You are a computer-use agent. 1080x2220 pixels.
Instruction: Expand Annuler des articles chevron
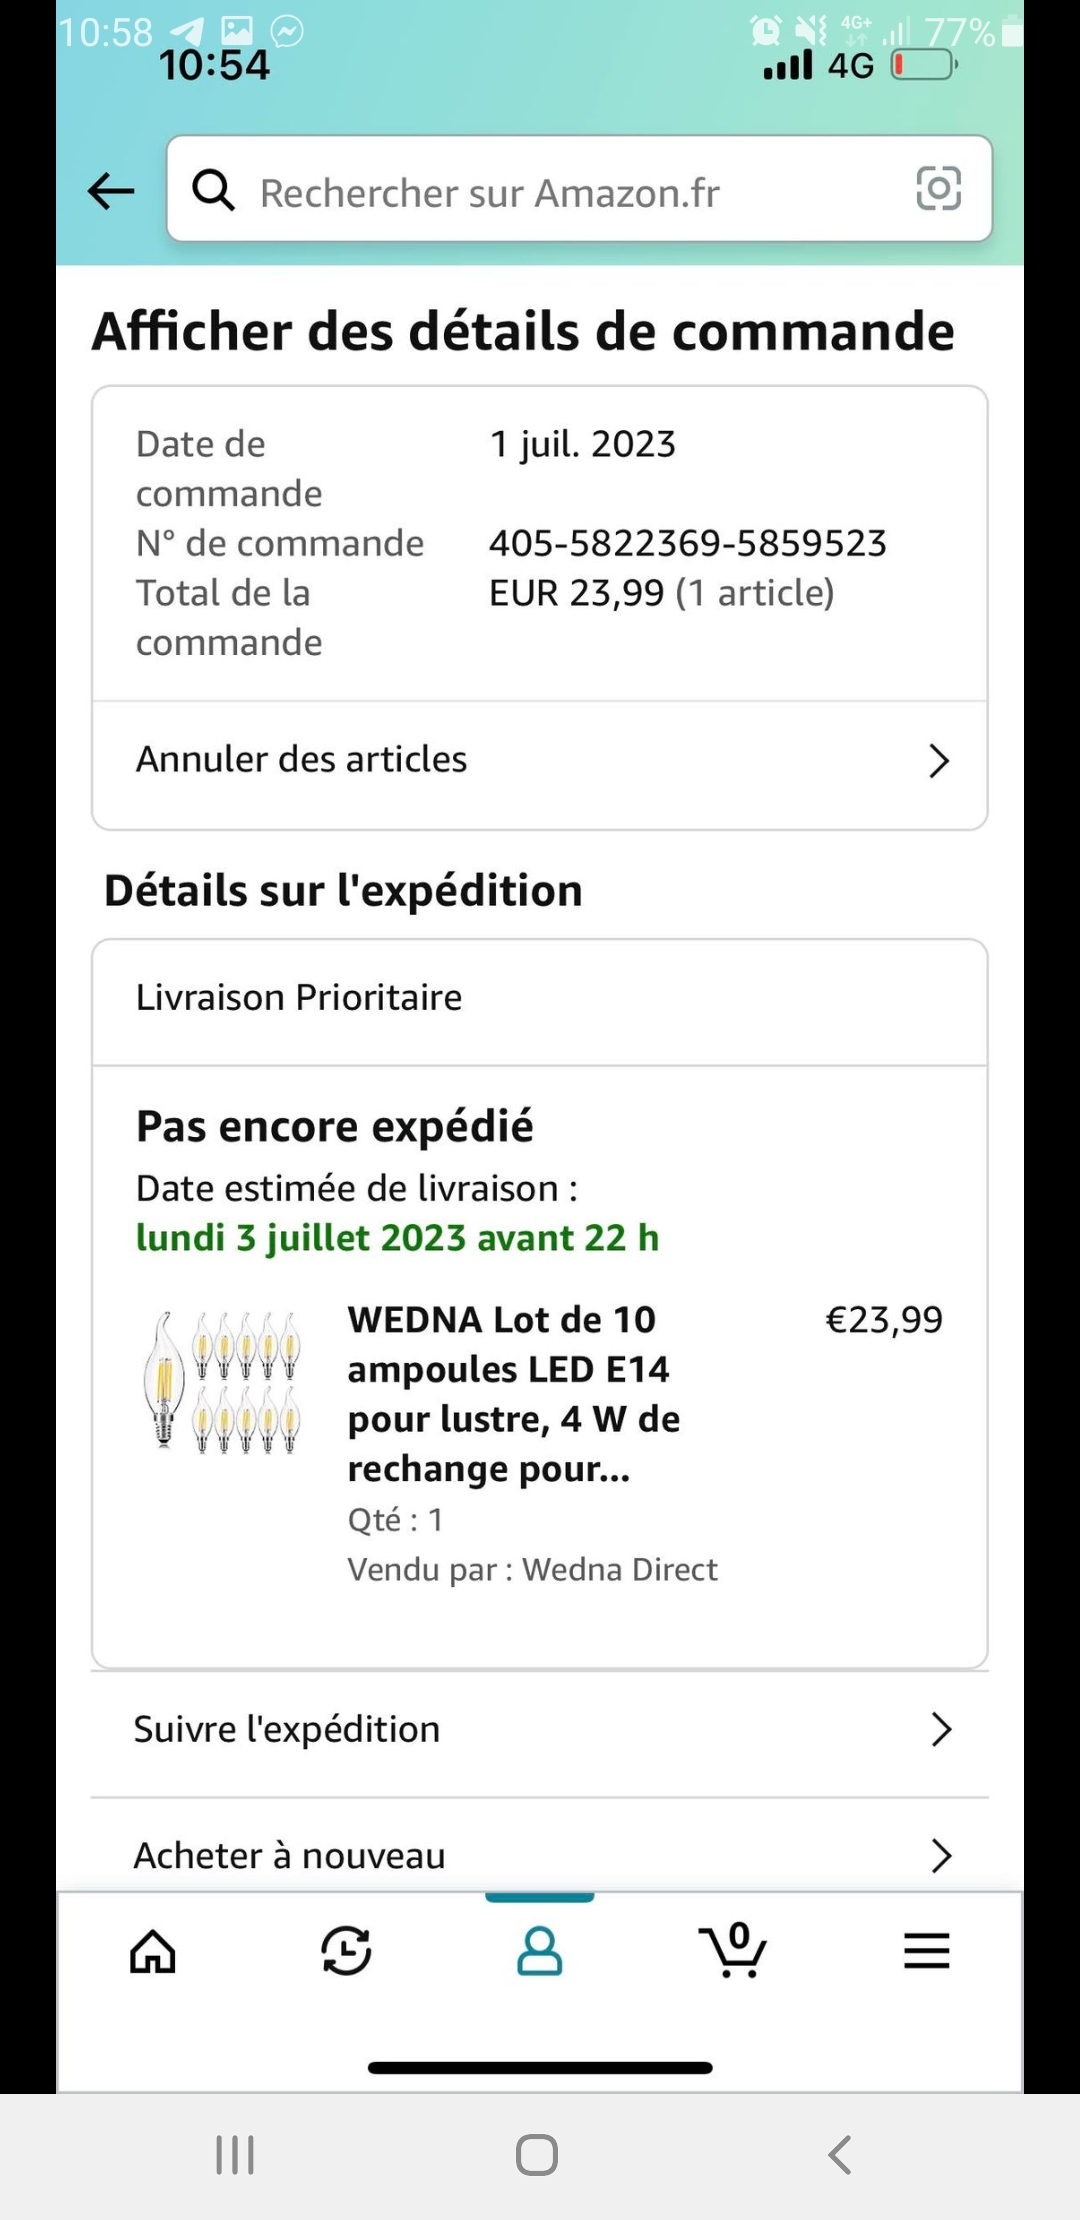tap(938, 761)
